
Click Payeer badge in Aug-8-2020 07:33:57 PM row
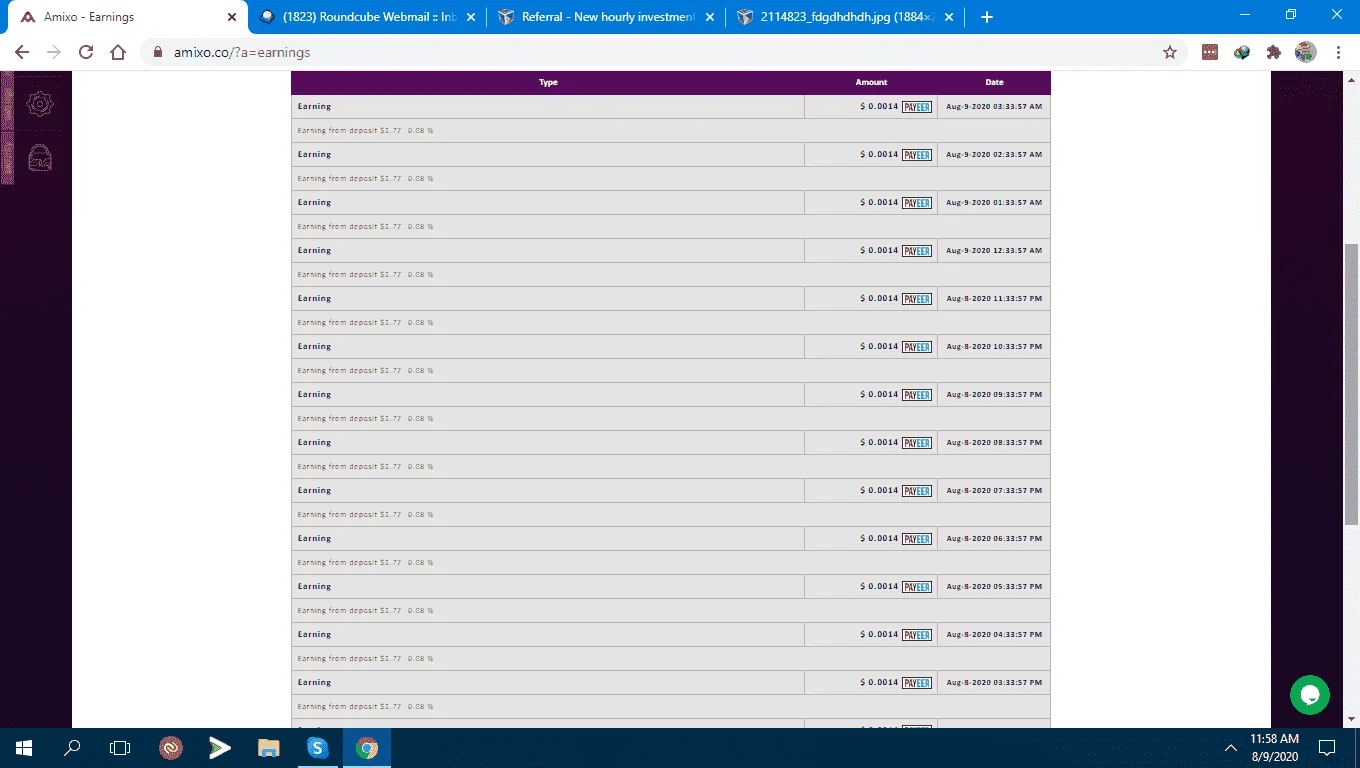tap(917, 491)
